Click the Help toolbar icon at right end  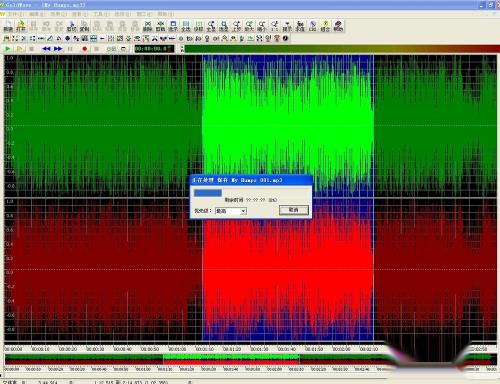(338, 26)
